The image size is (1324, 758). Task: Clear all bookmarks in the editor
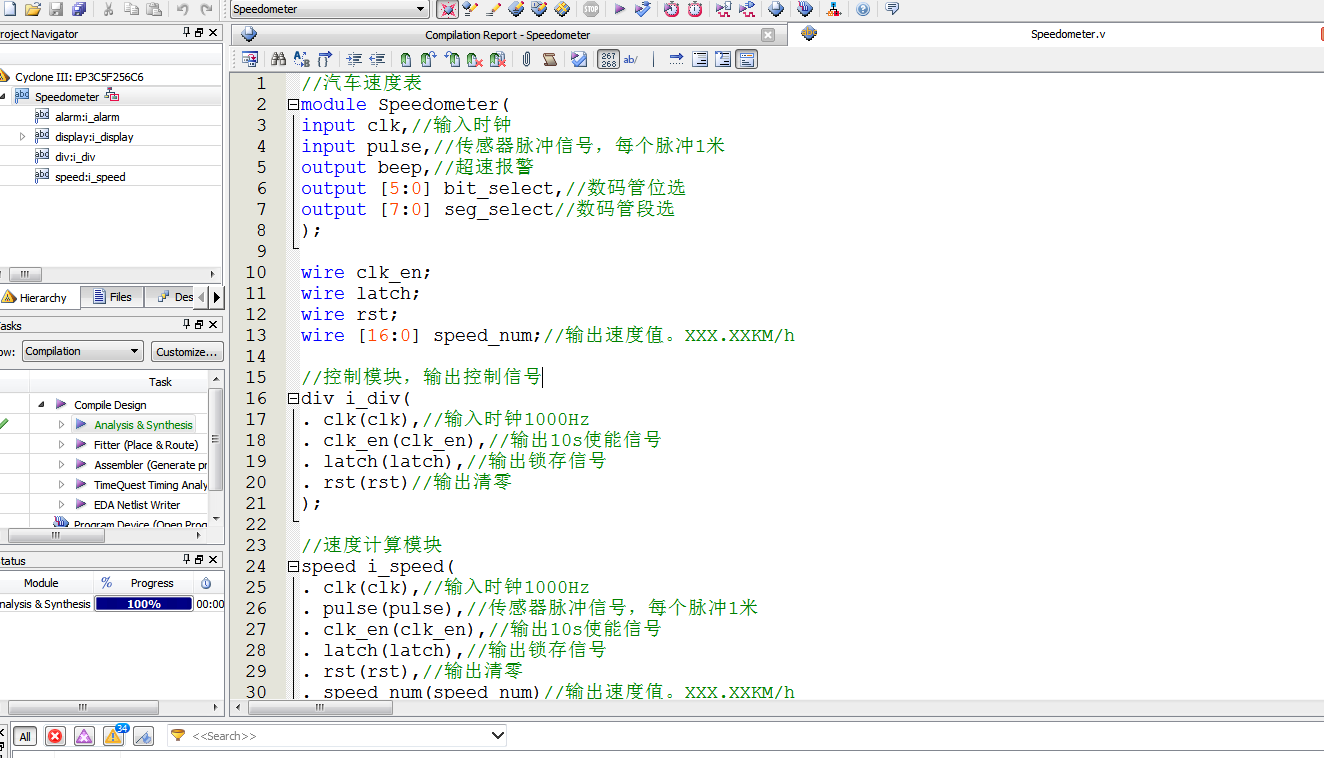(x=498, y=59)
